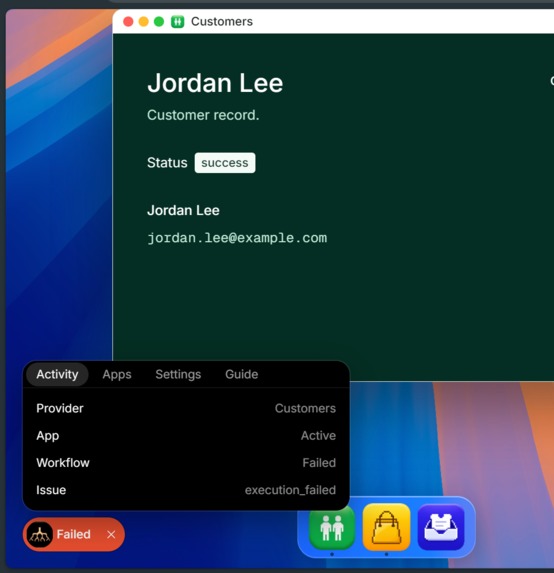Select the jordan.lee@example.com email text
The width and height of the screenshot is (554, 573).
click(x=237, y=238)
